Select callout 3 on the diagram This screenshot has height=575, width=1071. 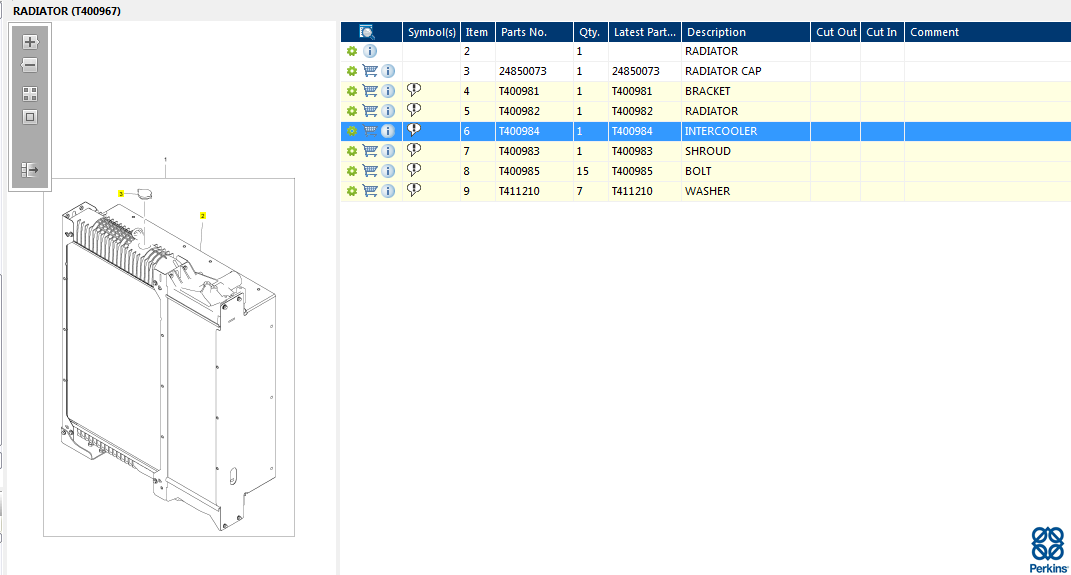(x=121, y=194)
